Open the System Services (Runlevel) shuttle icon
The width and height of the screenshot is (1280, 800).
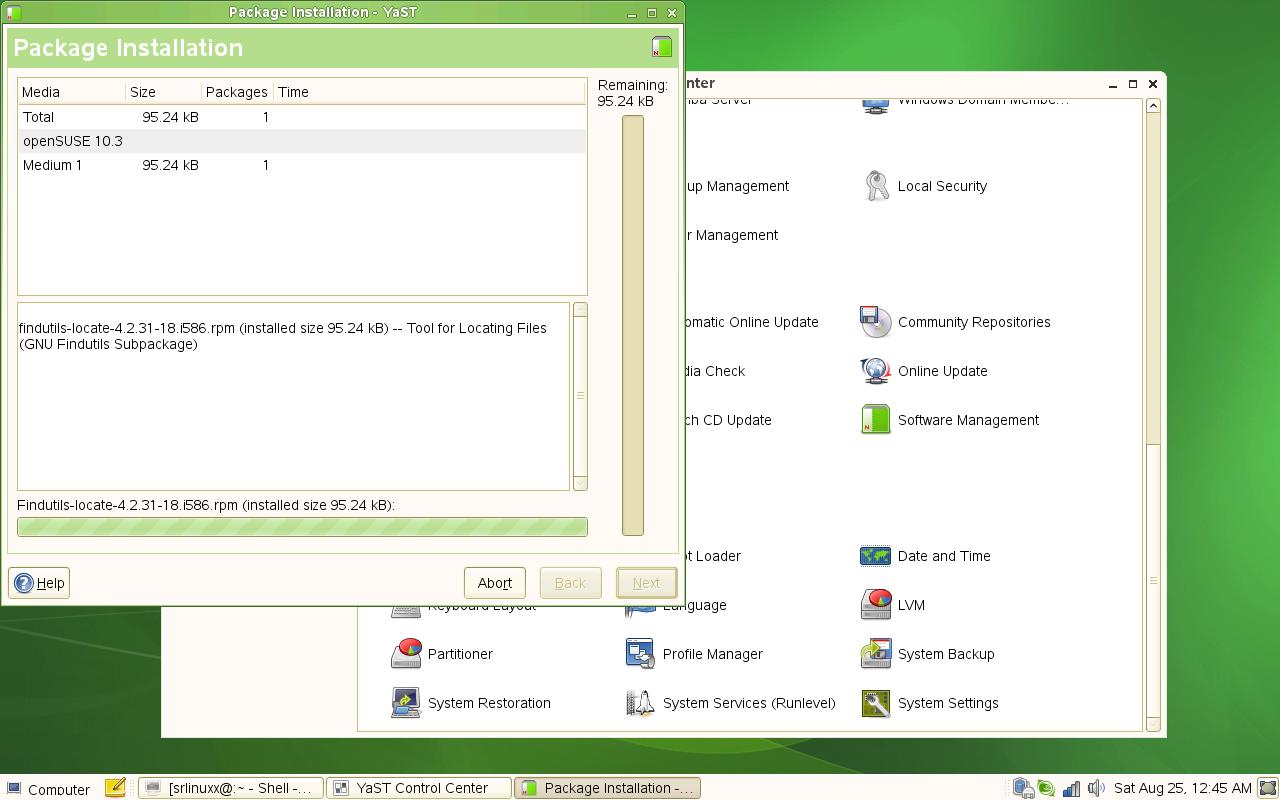point(641,703)
